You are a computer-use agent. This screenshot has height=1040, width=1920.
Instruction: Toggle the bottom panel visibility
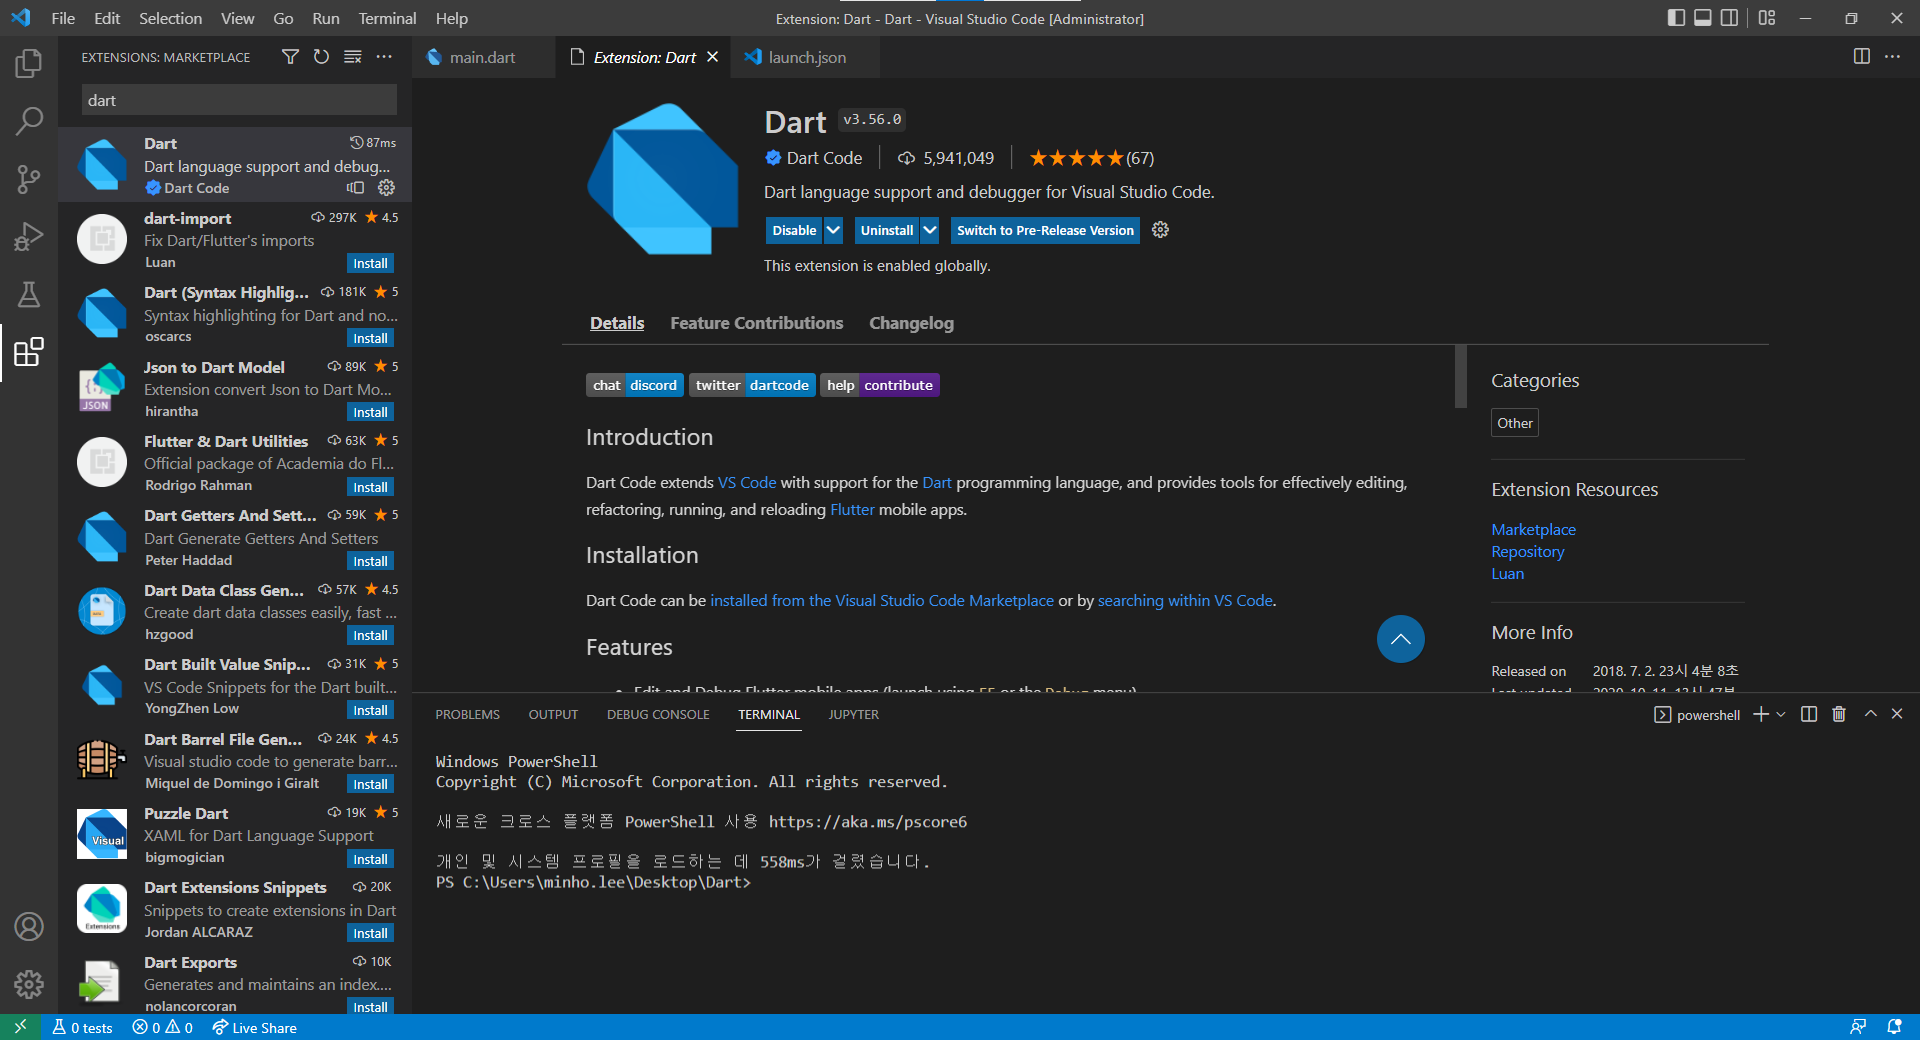(1703, 18)
